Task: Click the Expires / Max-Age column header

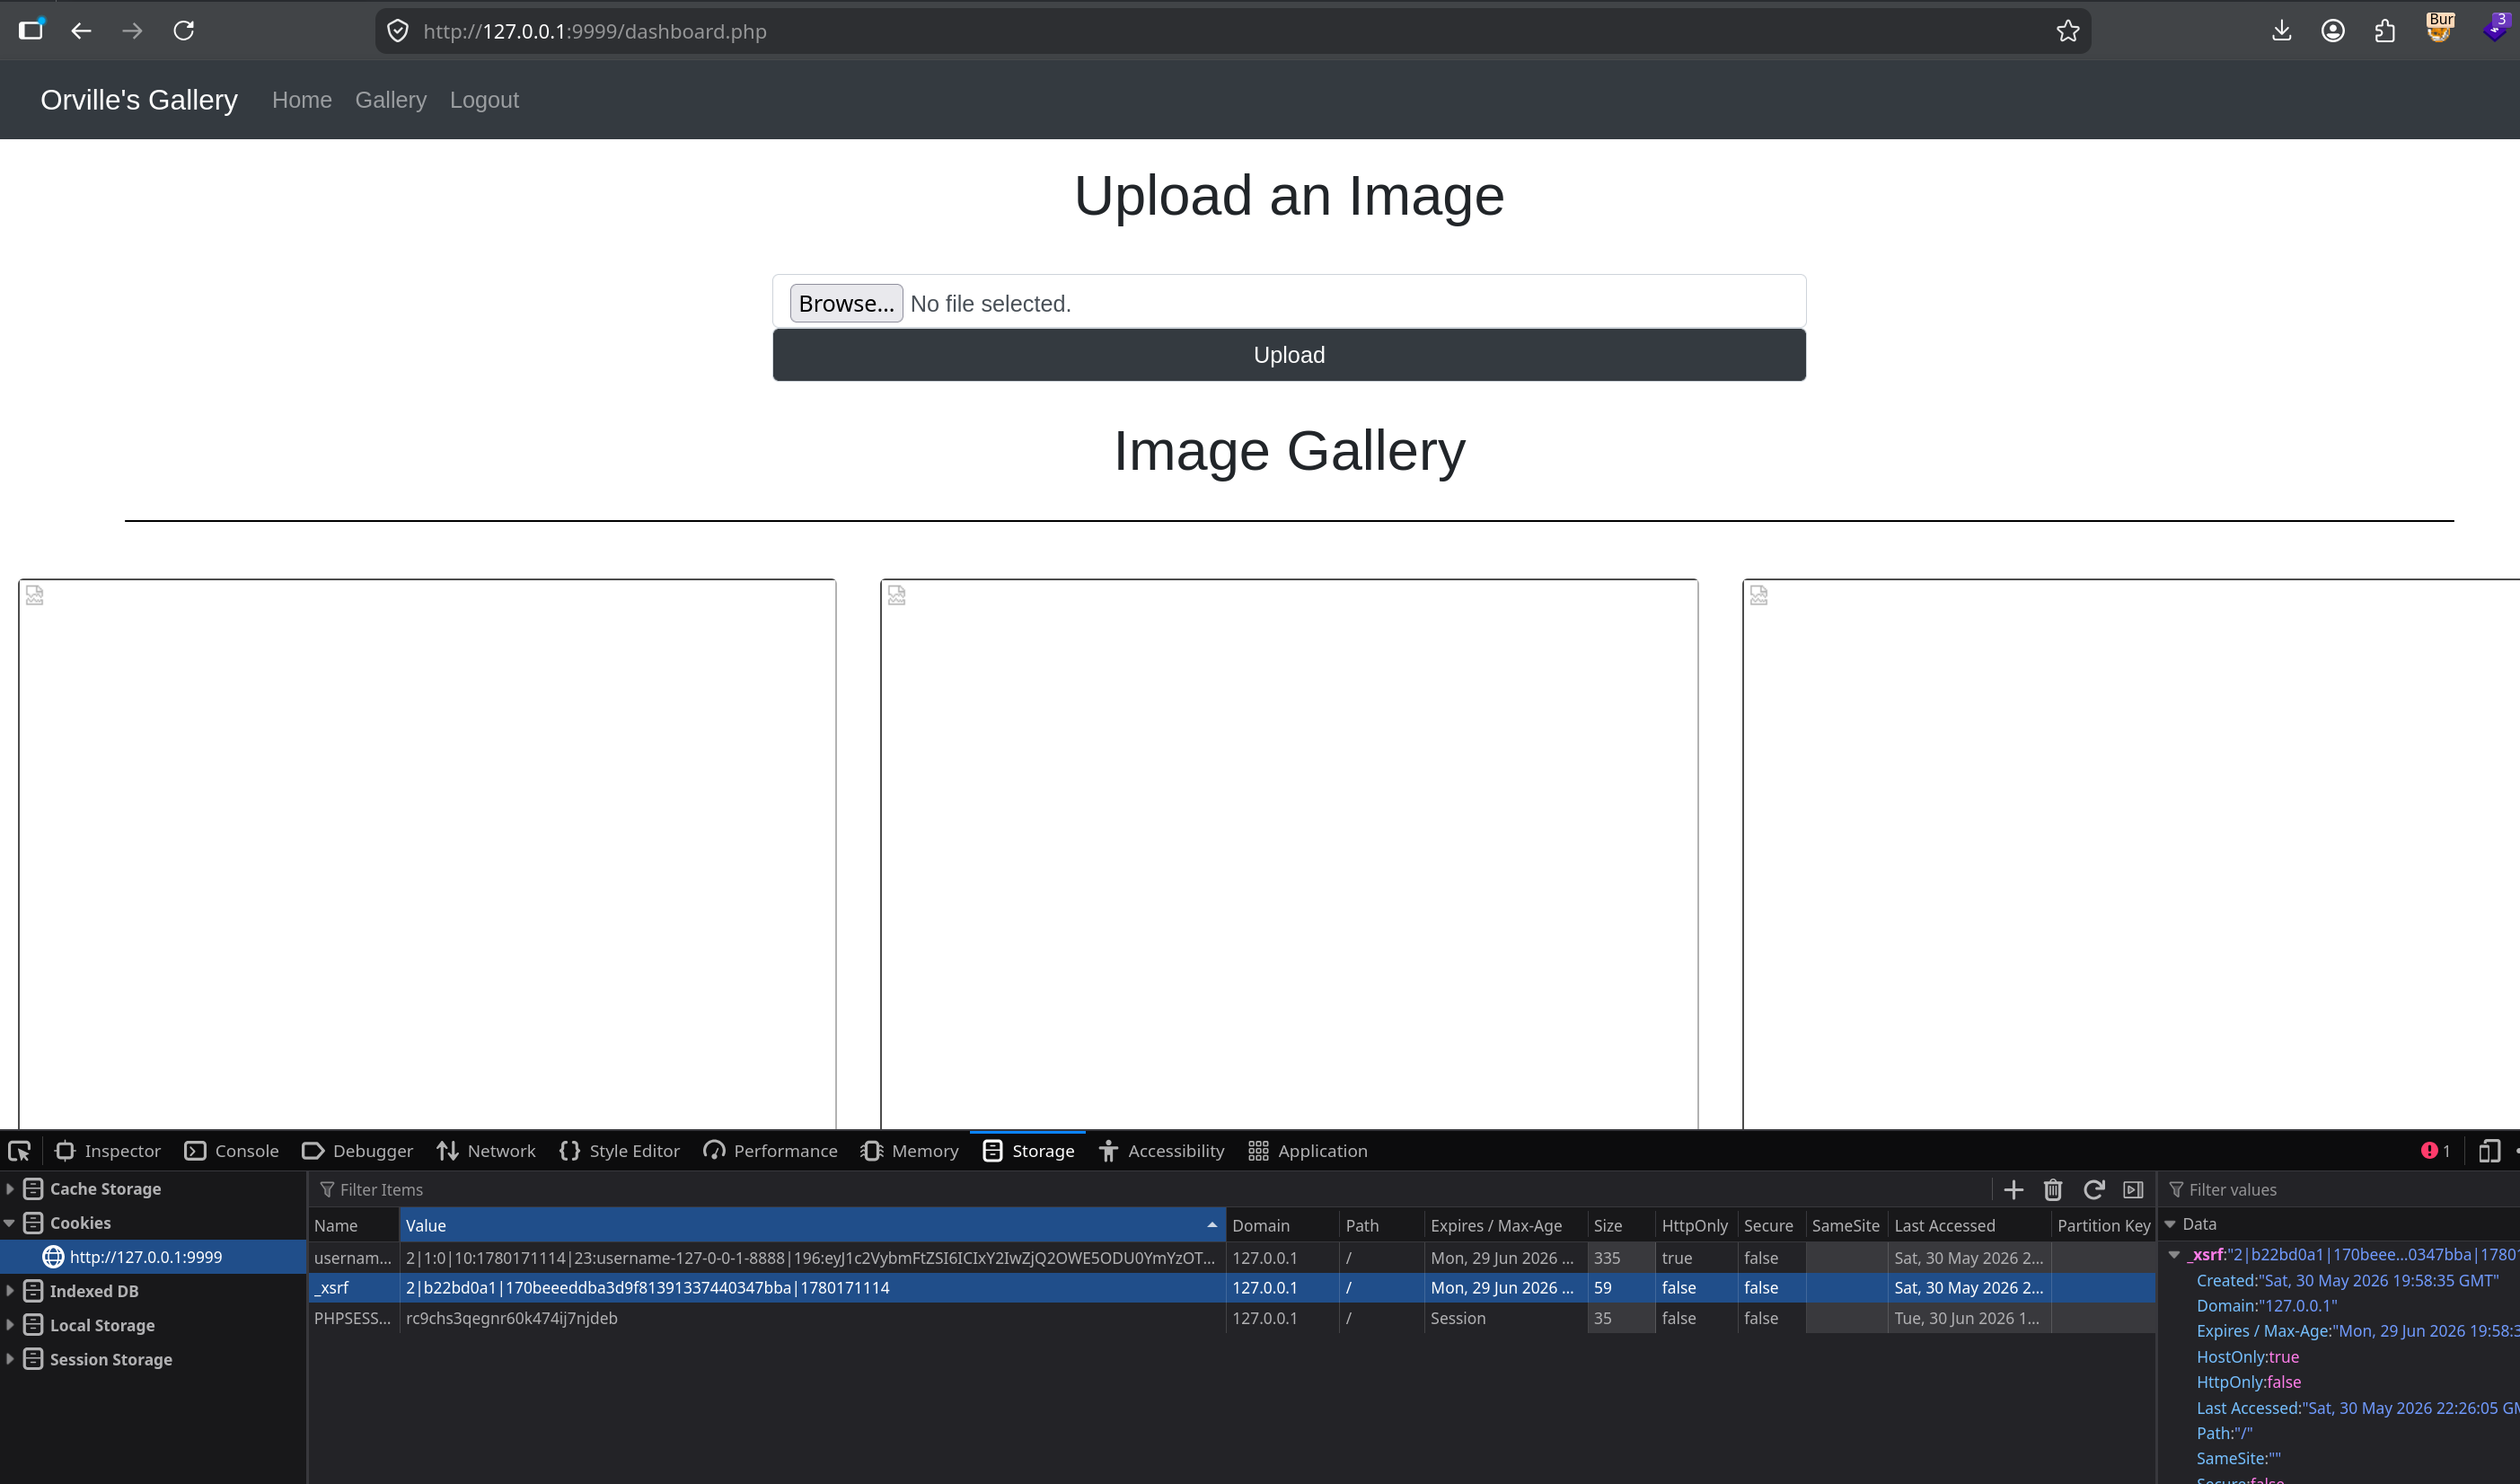Action: pyautogui.click(x=1505, y=1225)
